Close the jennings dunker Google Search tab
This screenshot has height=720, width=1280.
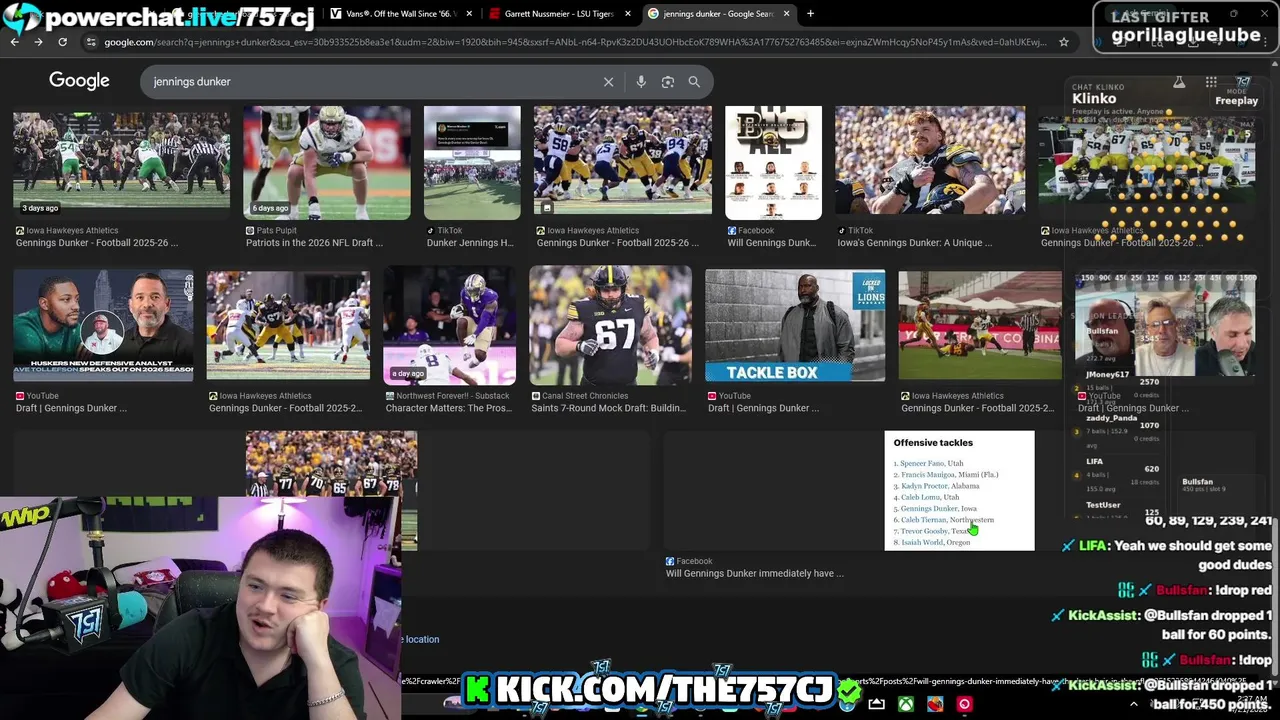[786, 14]
